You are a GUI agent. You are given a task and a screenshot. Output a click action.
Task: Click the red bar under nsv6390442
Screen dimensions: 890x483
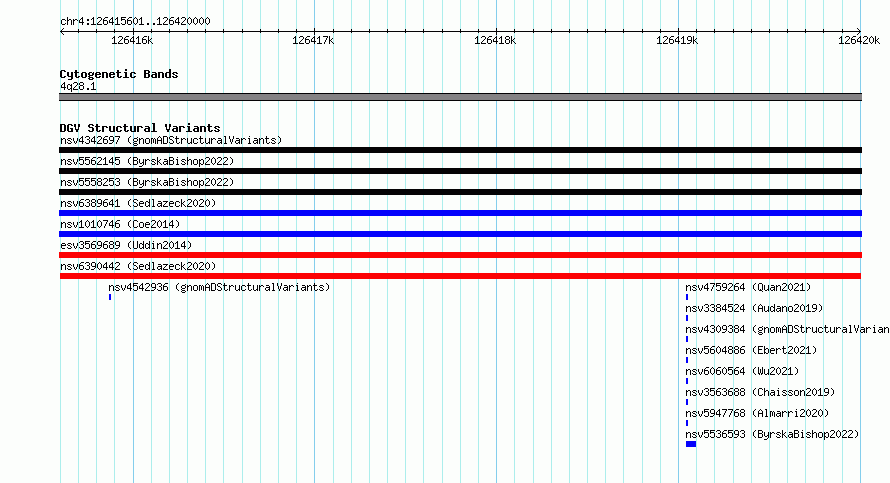[x=460, y=276]
